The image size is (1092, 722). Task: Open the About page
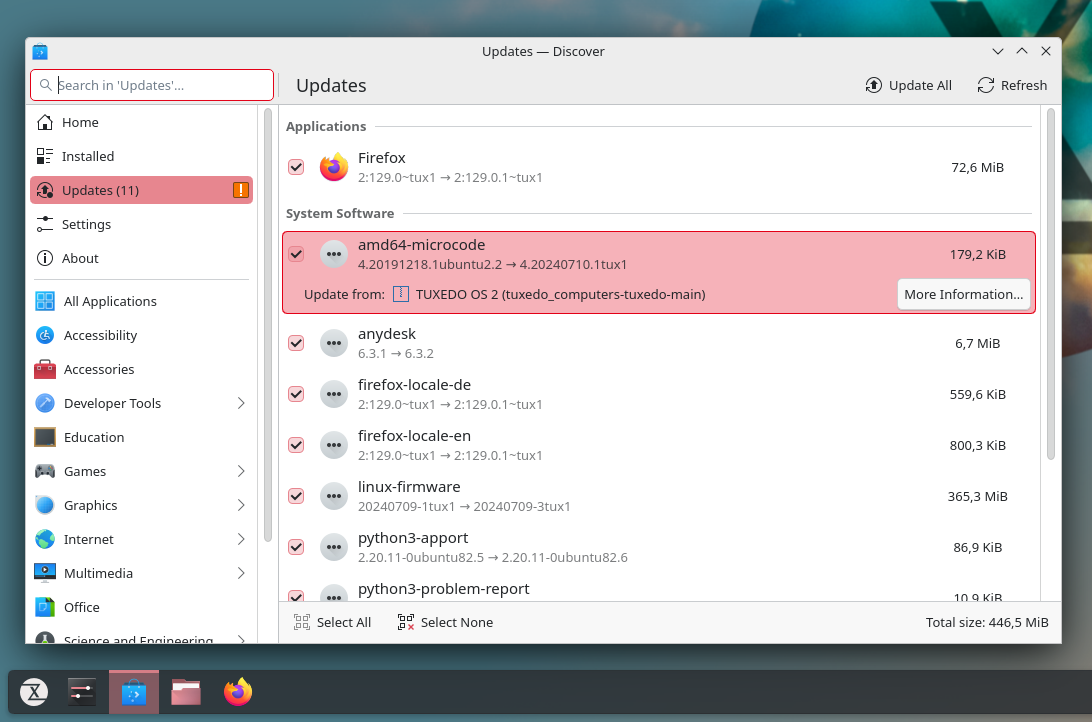click(x=141, y=258)
